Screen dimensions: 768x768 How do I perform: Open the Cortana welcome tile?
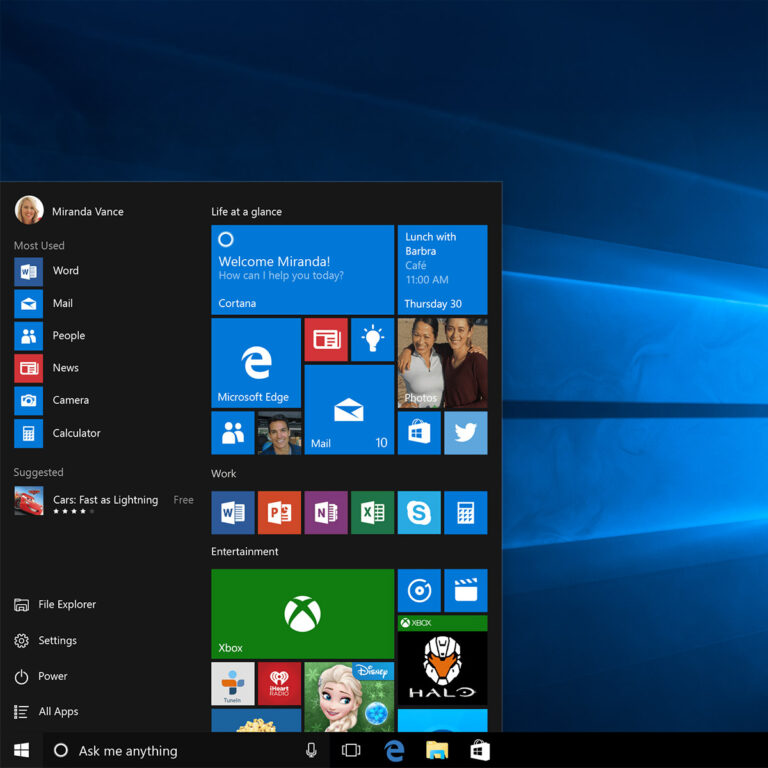302,269
